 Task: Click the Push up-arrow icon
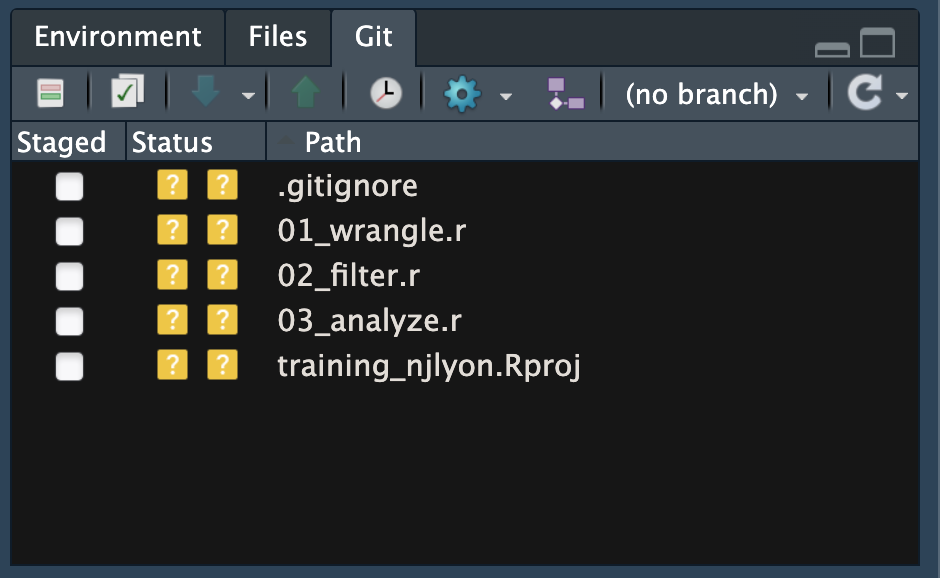(305, 93)
